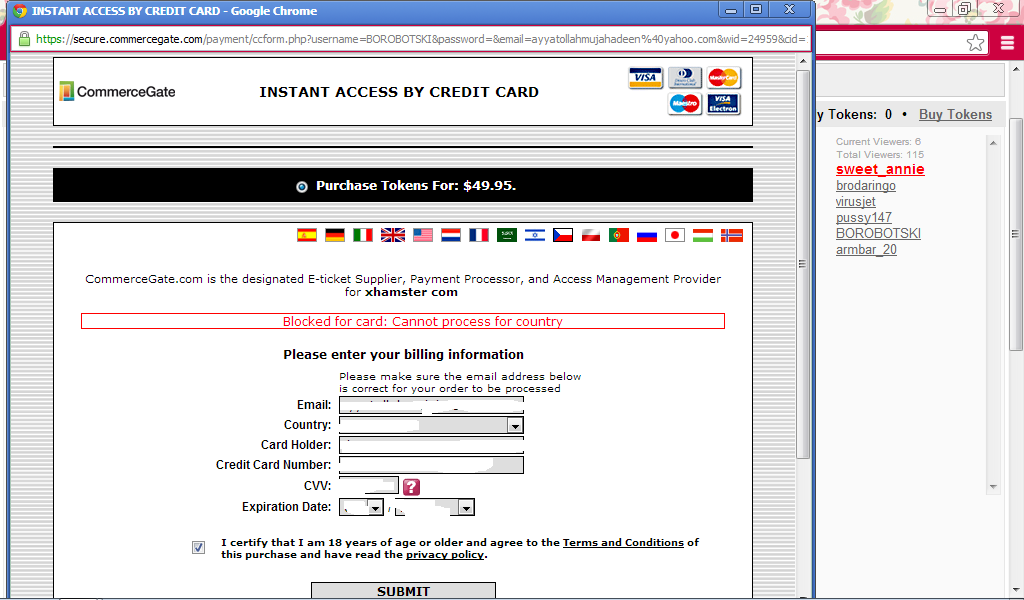Select the Israel flag language
The height and width of the screenshot is (600, 1024).
point(535,235)
